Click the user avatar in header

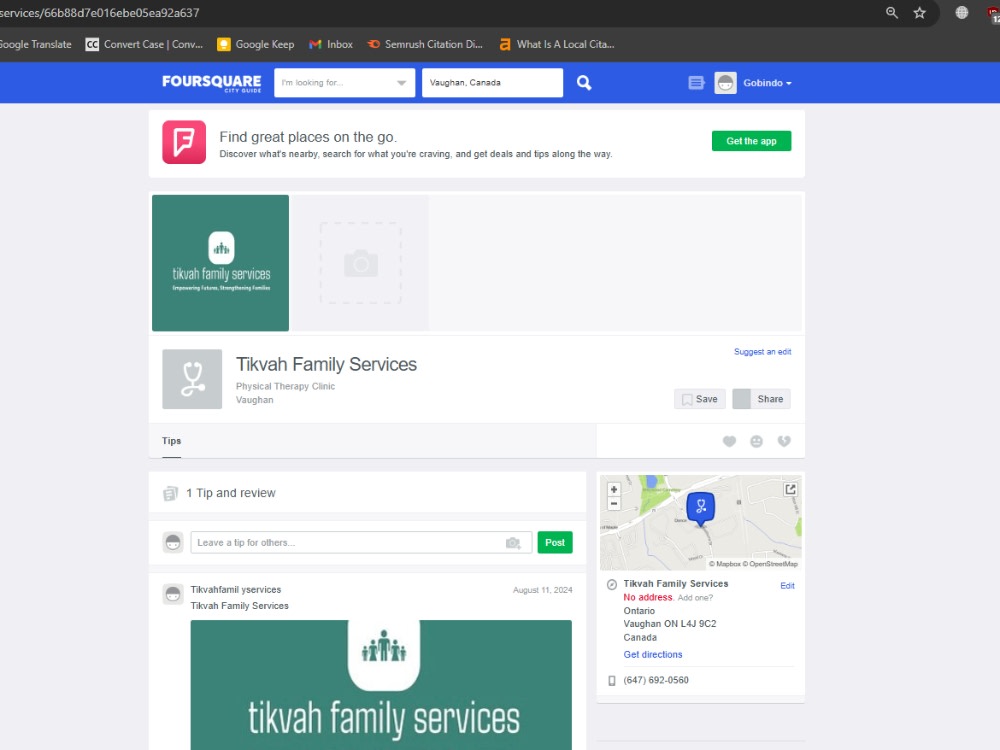[725, 83]
